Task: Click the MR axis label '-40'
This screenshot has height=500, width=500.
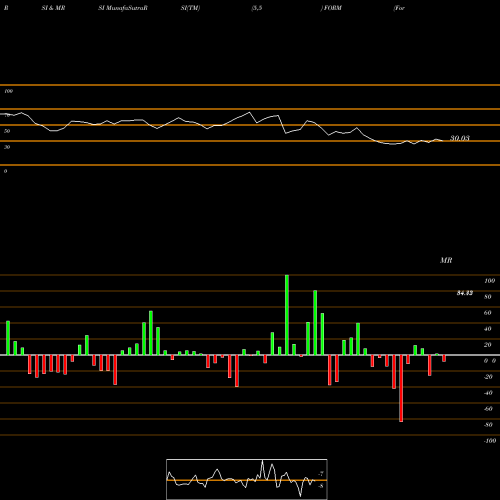Action: pyautogui.click(x=488, y=393)
